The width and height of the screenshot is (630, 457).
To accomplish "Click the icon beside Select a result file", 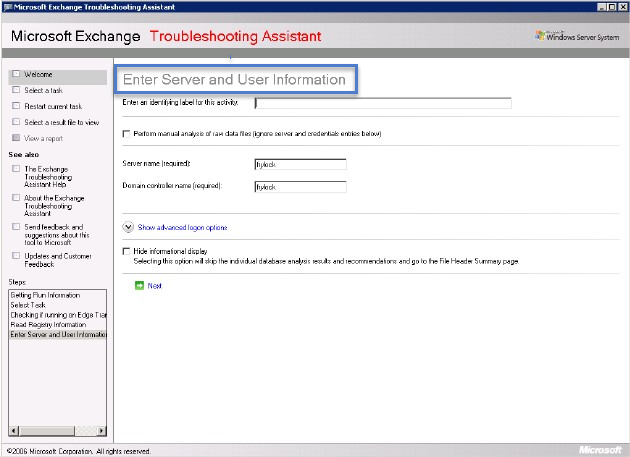I will pos(16,122).
